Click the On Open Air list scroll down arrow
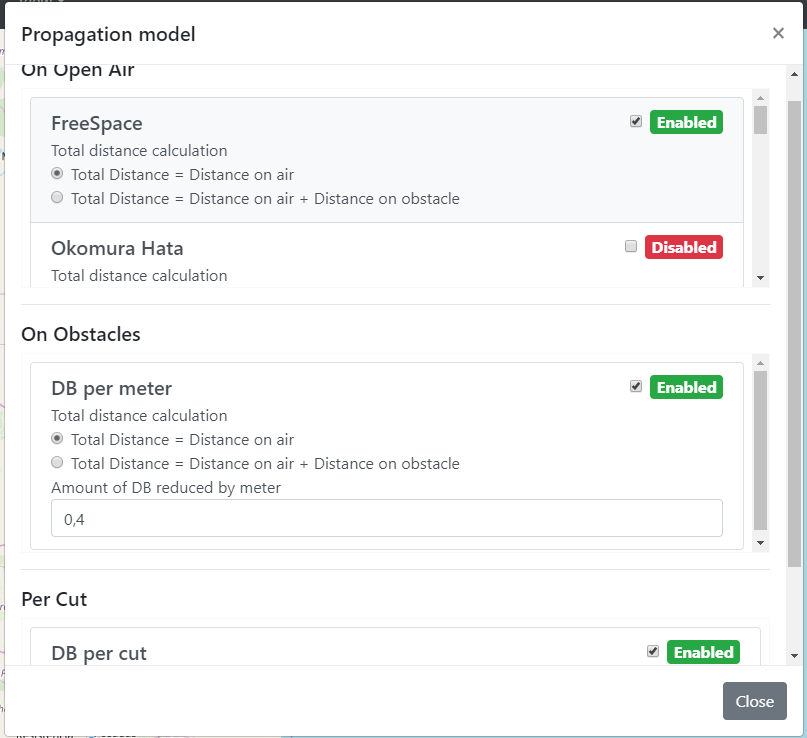The image size is (807, 738). click(760, 278)
